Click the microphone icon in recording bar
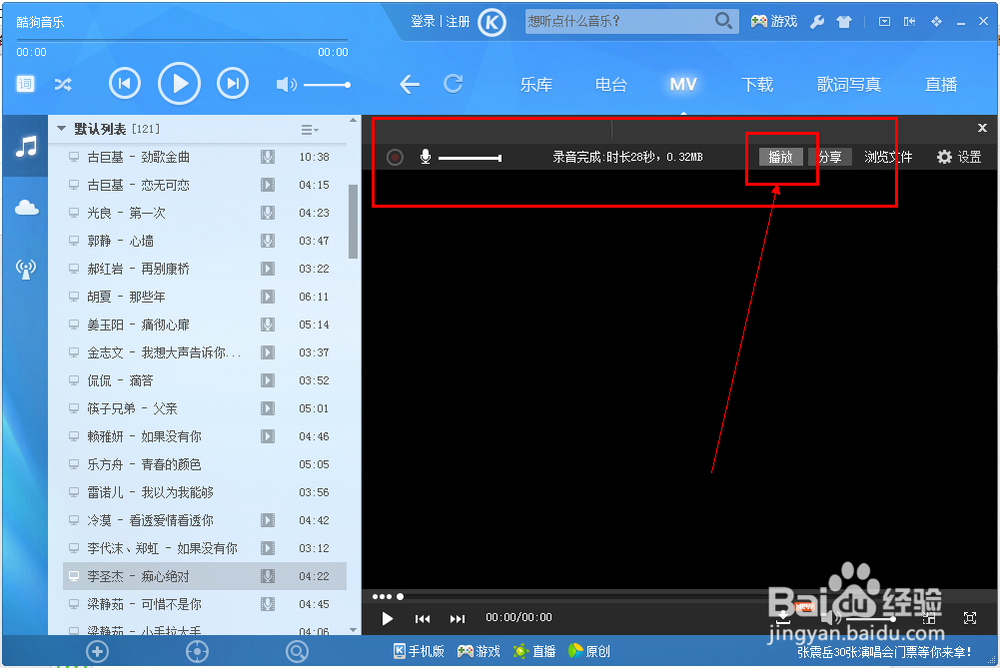Viewport: 1000px width, 668px height. 425,157
